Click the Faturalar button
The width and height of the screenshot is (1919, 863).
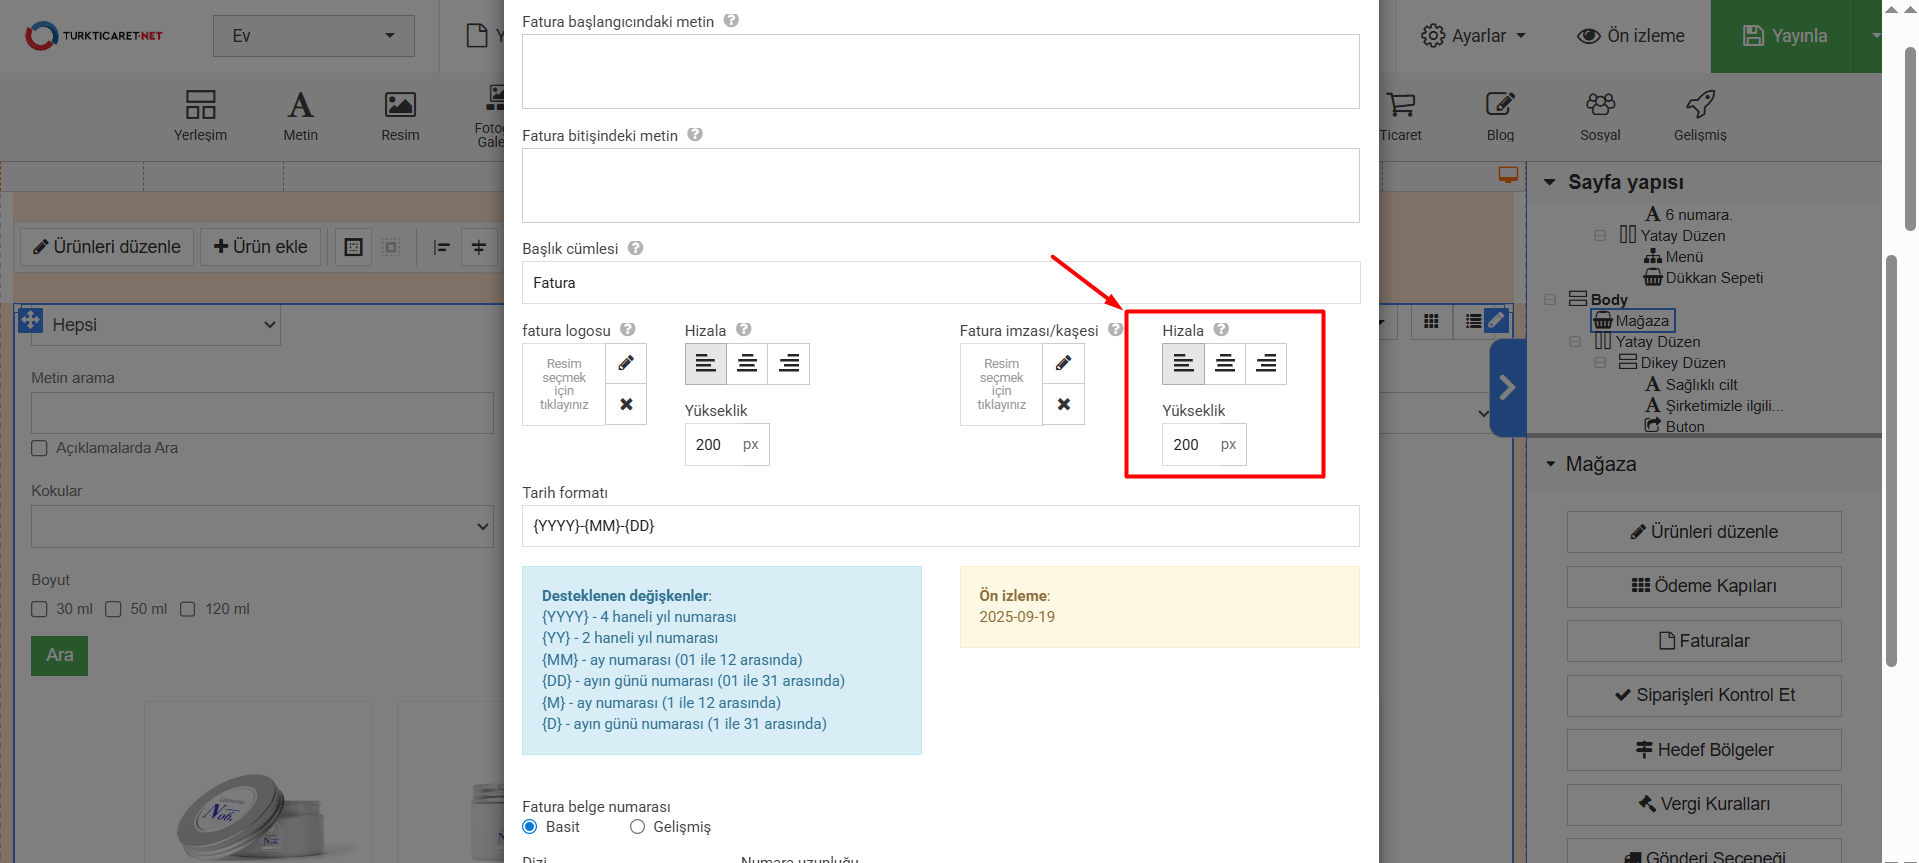(1703, 641)
